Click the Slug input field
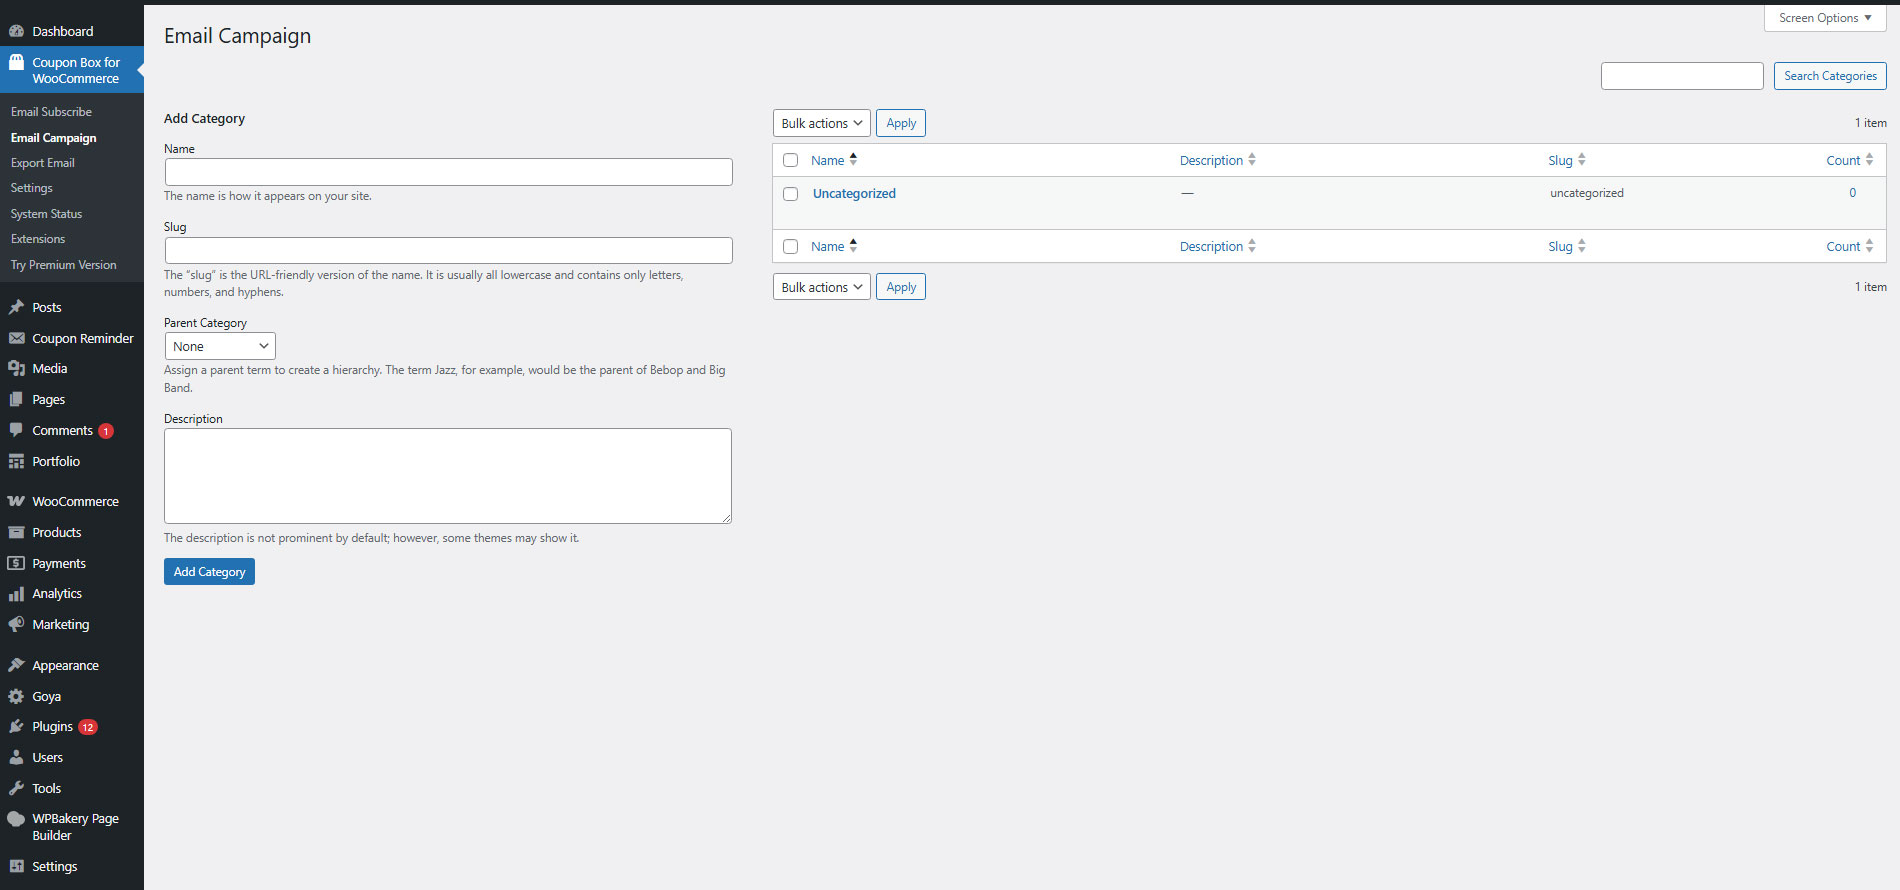 pos(449,250)
